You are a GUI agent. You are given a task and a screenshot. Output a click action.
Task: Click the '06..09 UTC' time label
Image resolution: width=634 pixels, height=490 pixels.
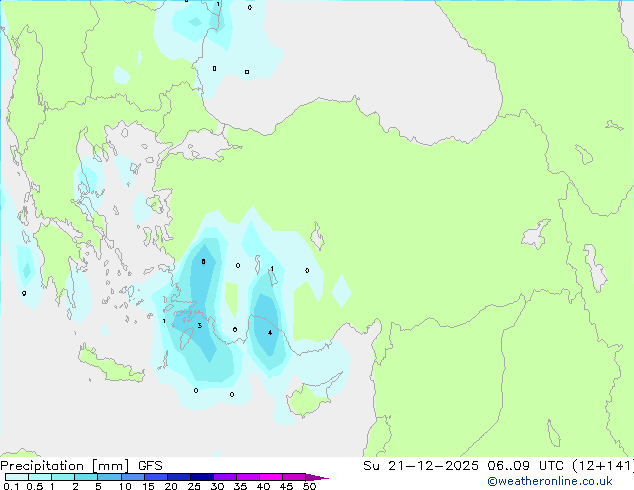coord(525,466)
